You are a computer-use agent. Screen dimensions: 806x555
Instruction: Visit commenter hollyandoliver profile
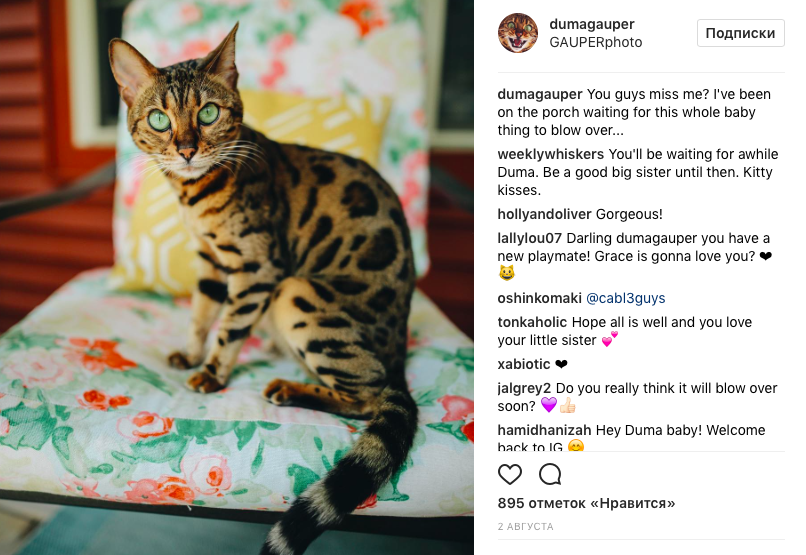544,214
